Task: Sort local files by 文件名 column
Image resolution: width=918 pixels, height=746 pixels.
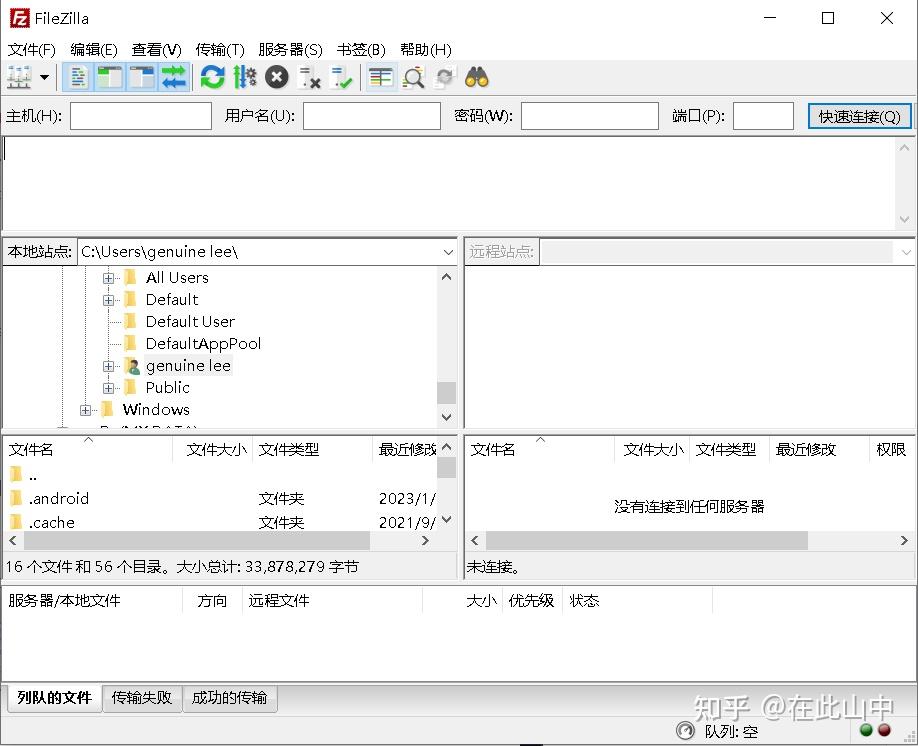Action: point(88,450)
